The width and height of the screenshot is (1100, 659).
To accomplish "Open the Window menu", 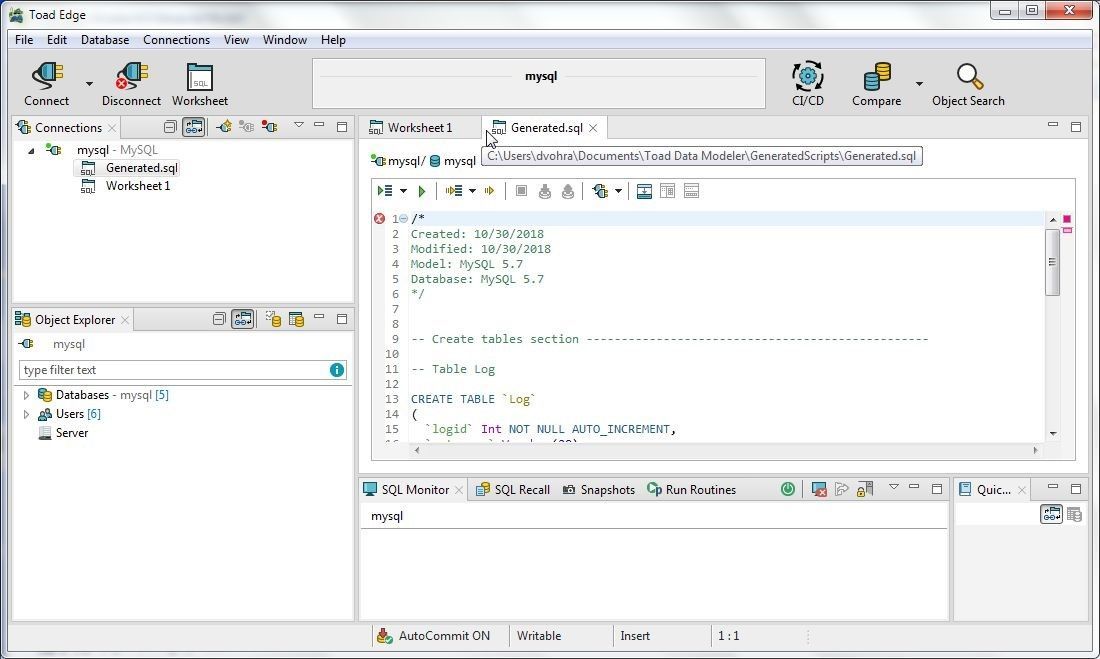I will [285, 40].
